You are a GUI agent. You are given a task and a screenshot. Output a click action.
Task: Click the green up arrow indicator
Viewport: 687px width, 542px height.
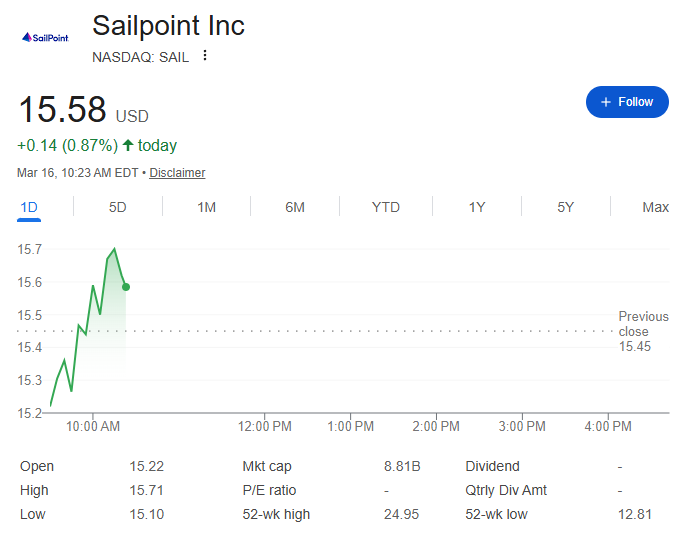tap(127, 145)
